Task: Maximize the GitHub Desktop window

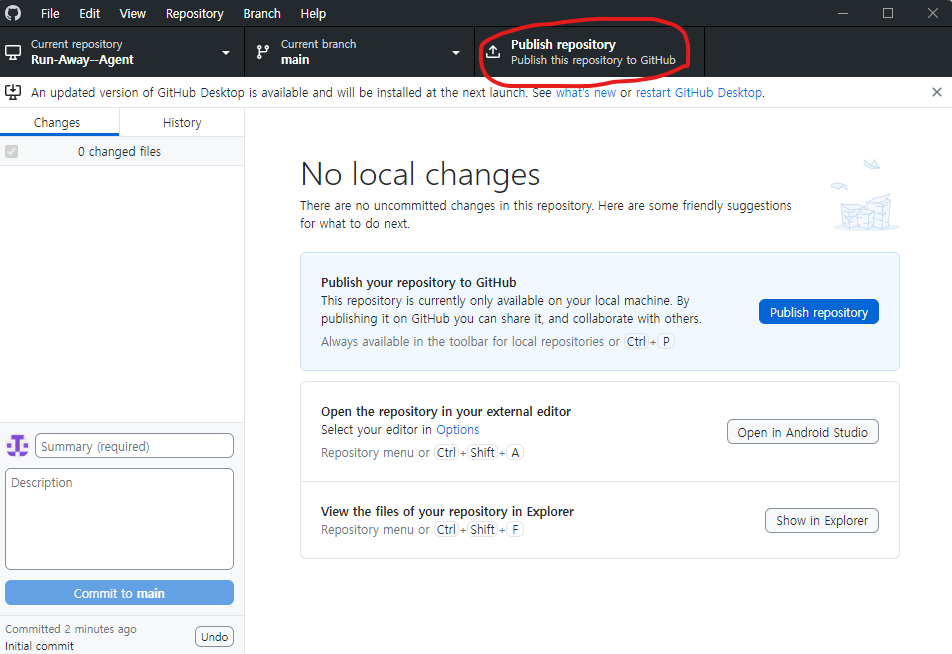Action: click(888, 13)
